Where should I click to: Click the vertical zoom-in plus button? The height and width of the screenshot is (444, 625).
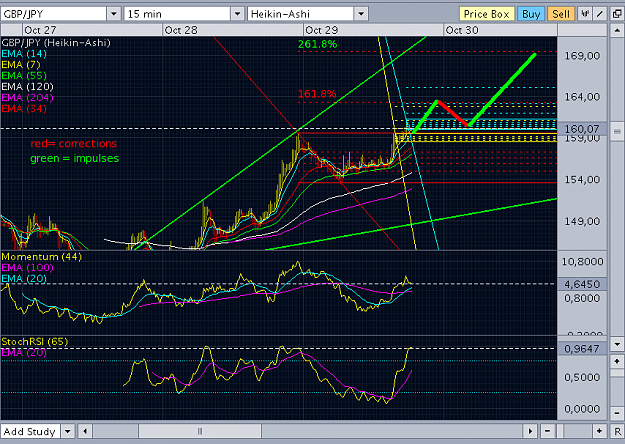(617, 361)
